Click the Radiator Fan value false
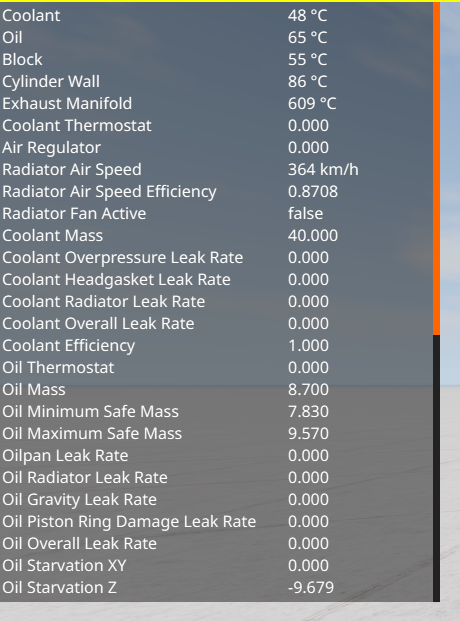Image resolution: width=460 pixels, height=621 pixels. pos(305,213)
